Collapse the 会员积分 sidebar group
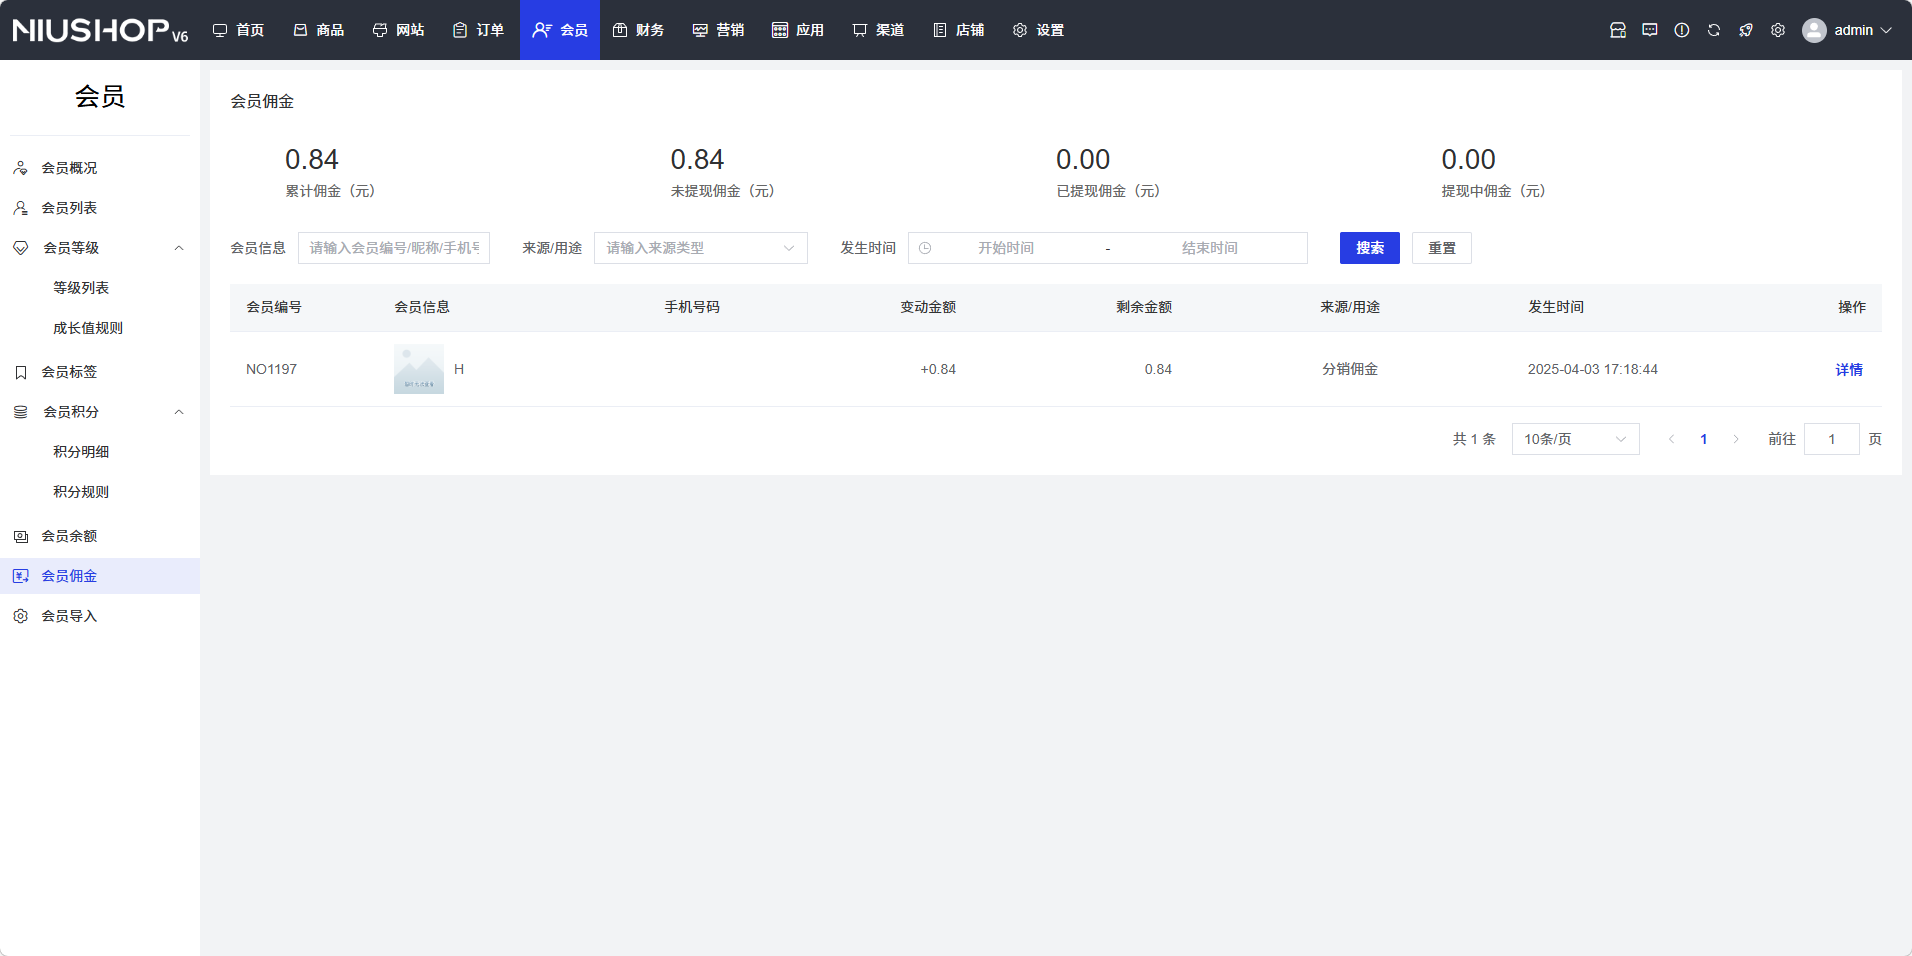1912x956 pixels. click(x=179, y=412)
